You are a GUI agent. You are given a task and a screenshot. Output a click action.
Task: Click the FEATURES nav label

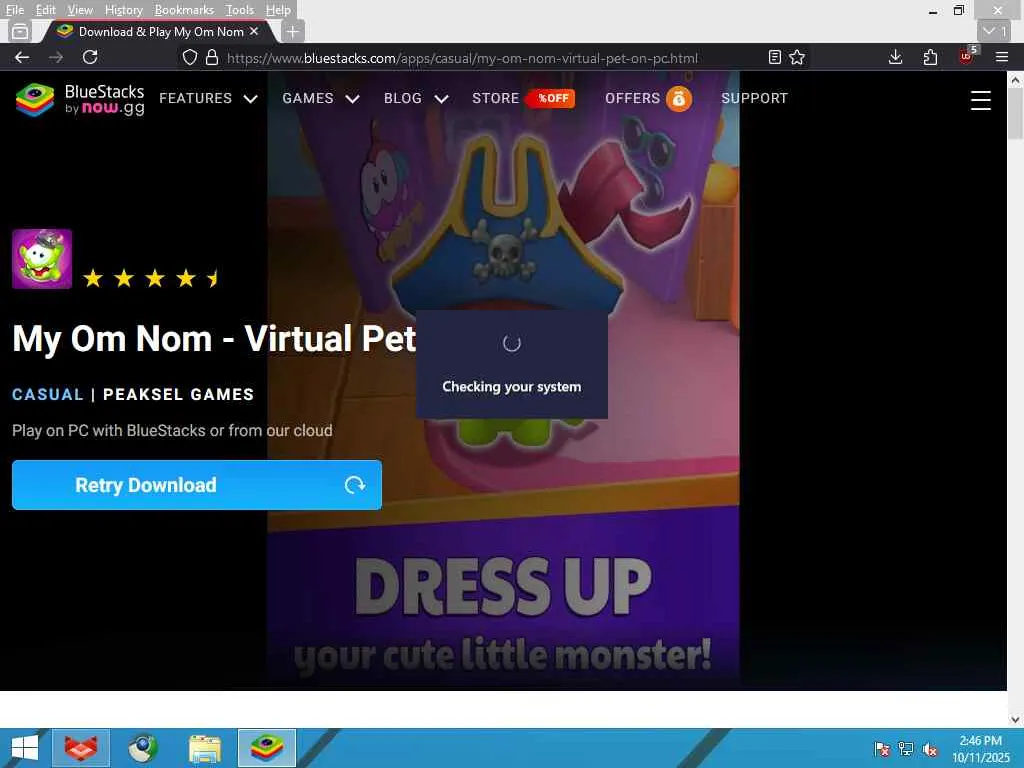click(195, 98)
